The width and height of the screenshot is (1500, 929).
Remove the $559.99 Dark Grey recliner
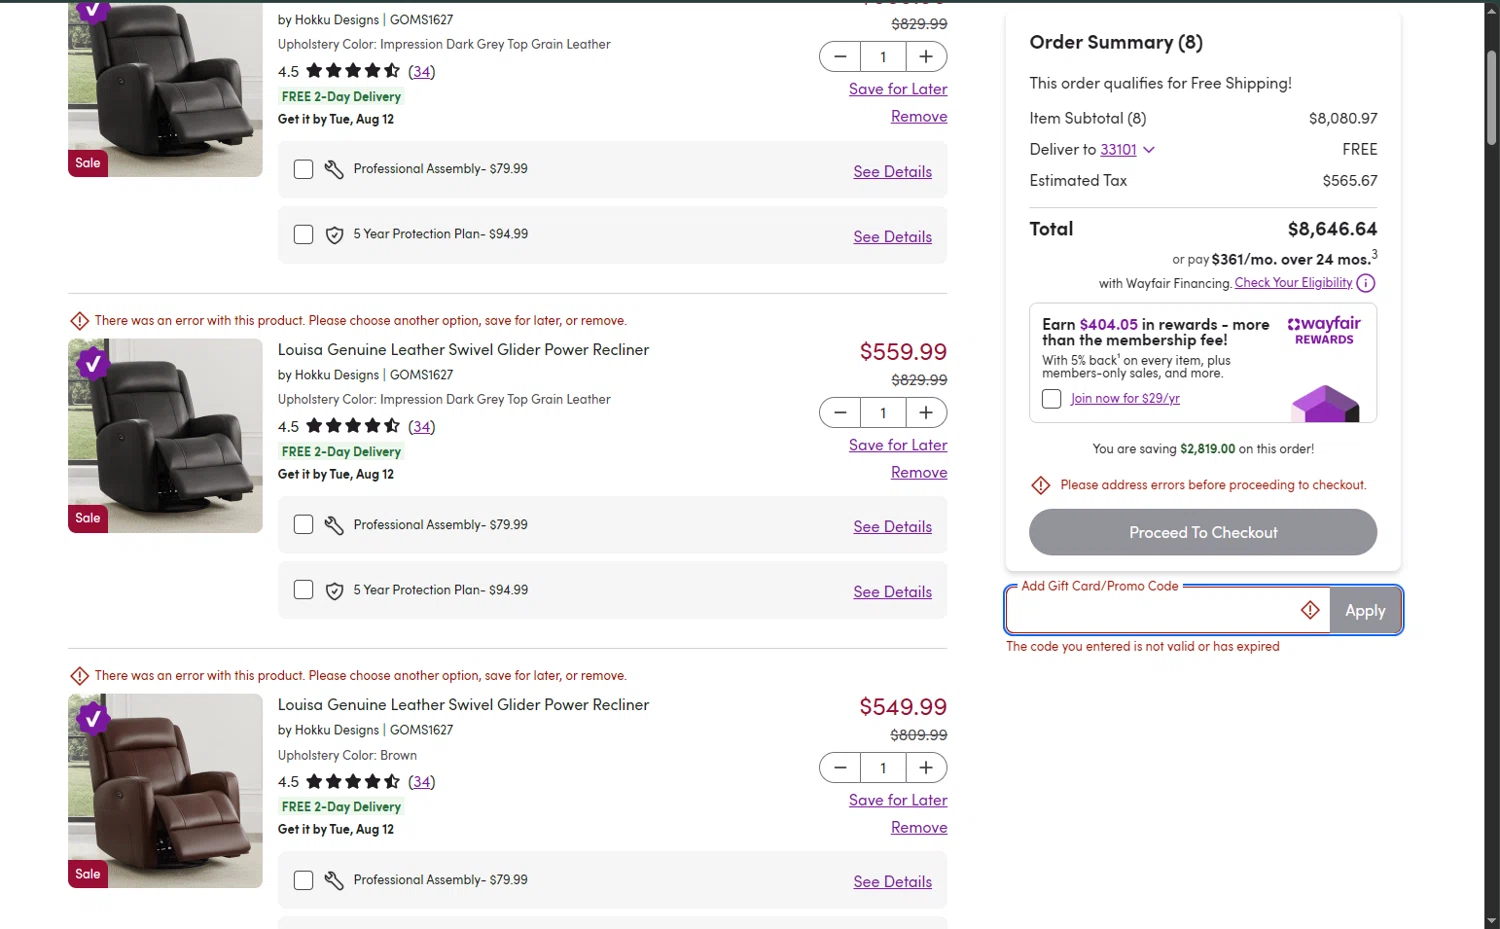[x=919, y=472]
